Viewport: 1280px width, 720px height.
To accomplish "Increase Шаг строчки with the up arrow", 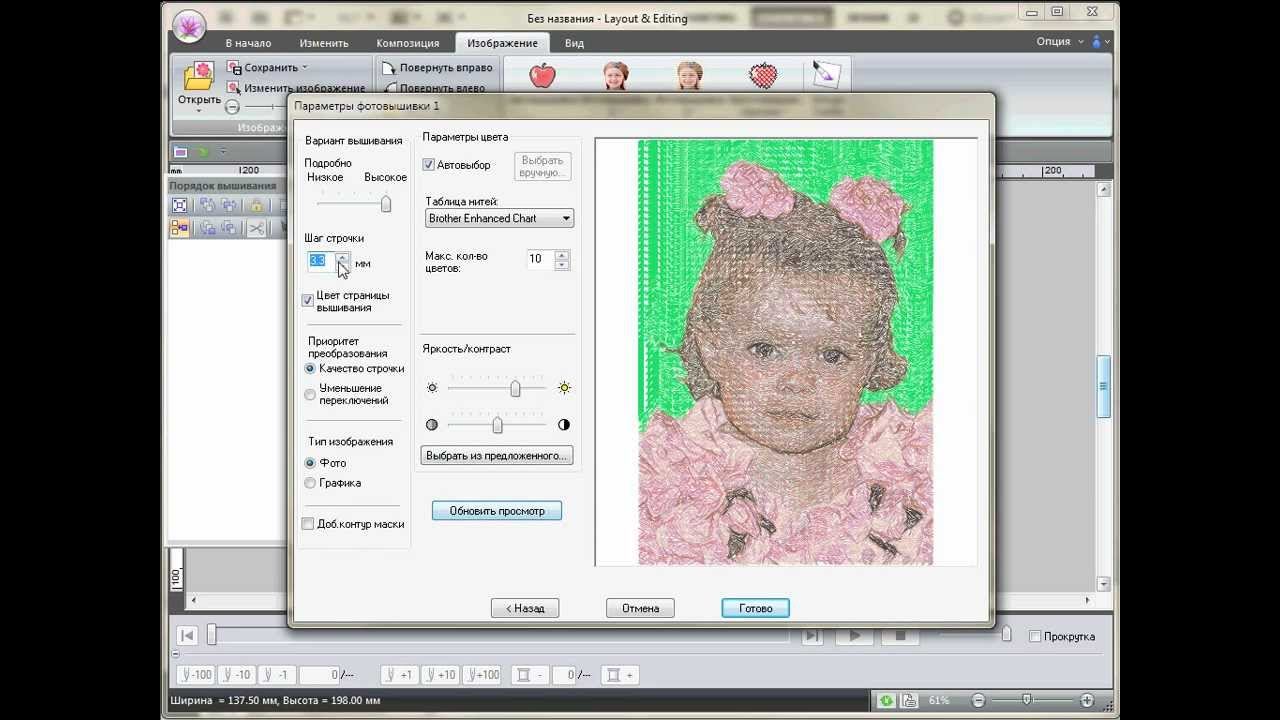I will [343, 256].
